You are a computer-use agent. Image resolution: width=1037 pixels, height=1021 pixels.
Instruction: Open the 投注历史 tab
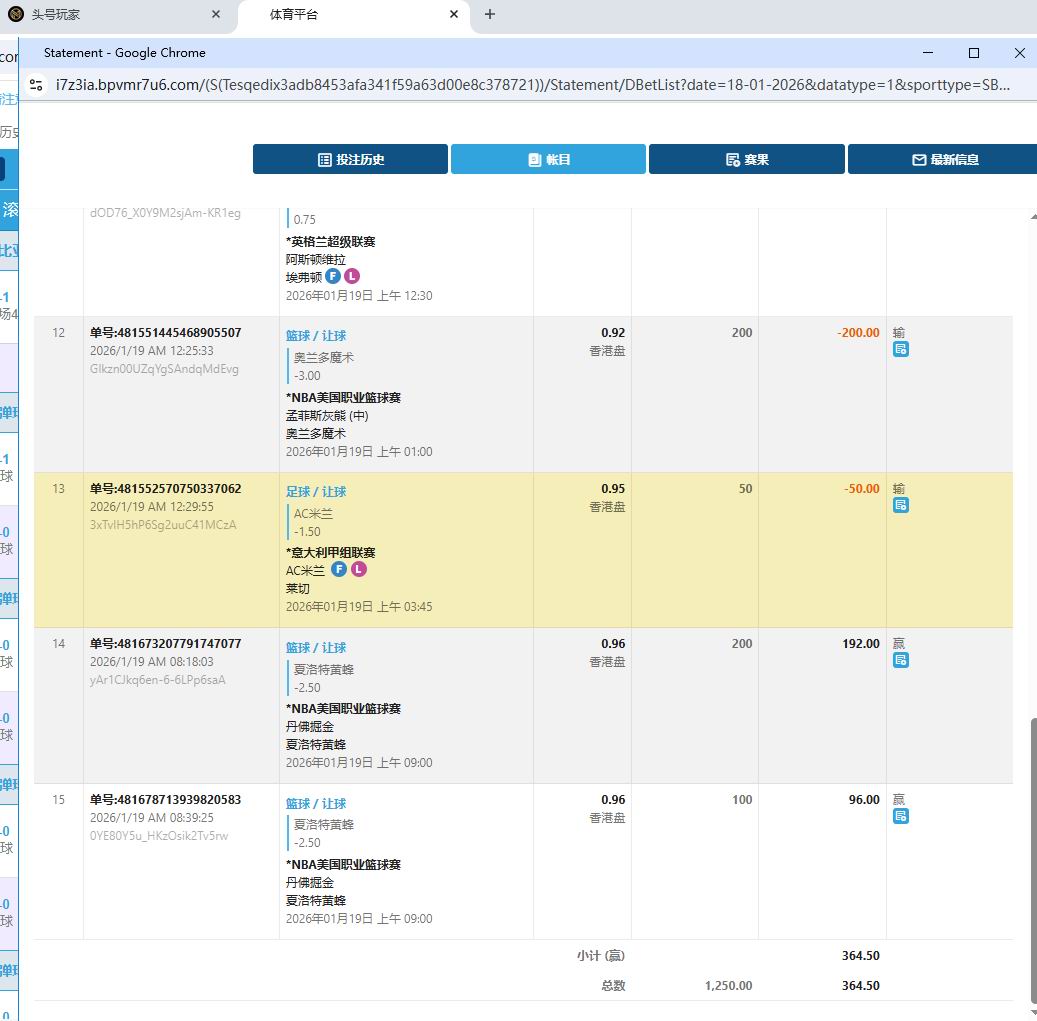pos(350,159)
